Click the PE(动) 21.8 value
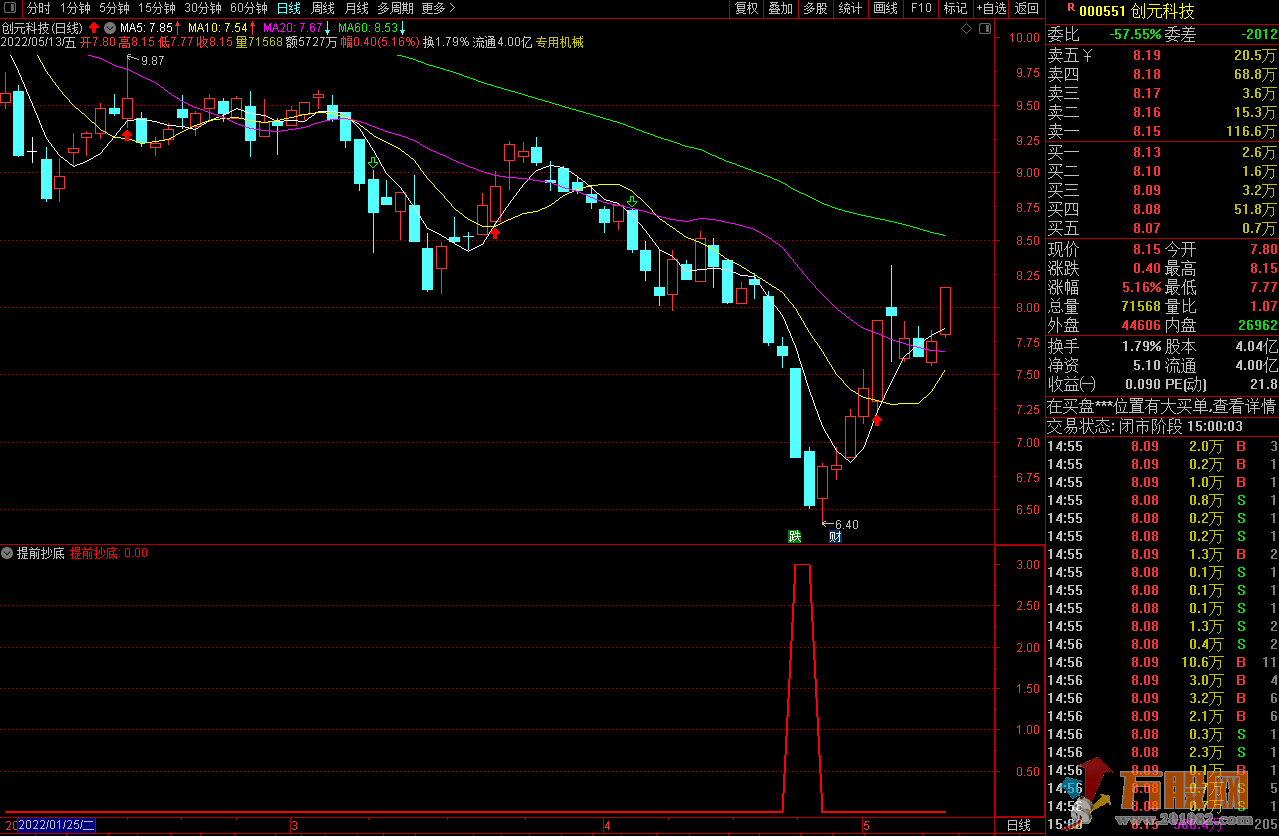Viewport: 1279px width, 836px height. click(x=1263, y=384)
